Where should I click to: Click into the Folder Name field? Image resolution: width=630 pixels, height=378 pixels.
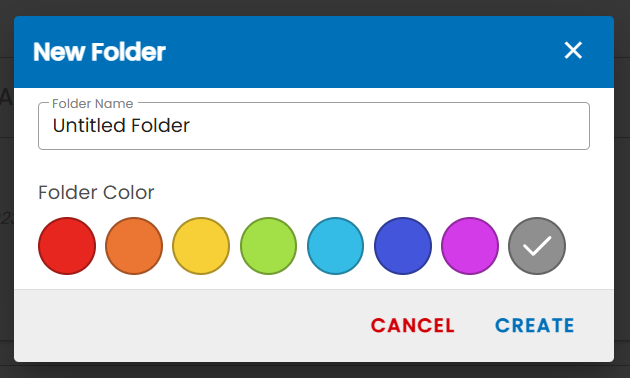[x=314, y=126]
